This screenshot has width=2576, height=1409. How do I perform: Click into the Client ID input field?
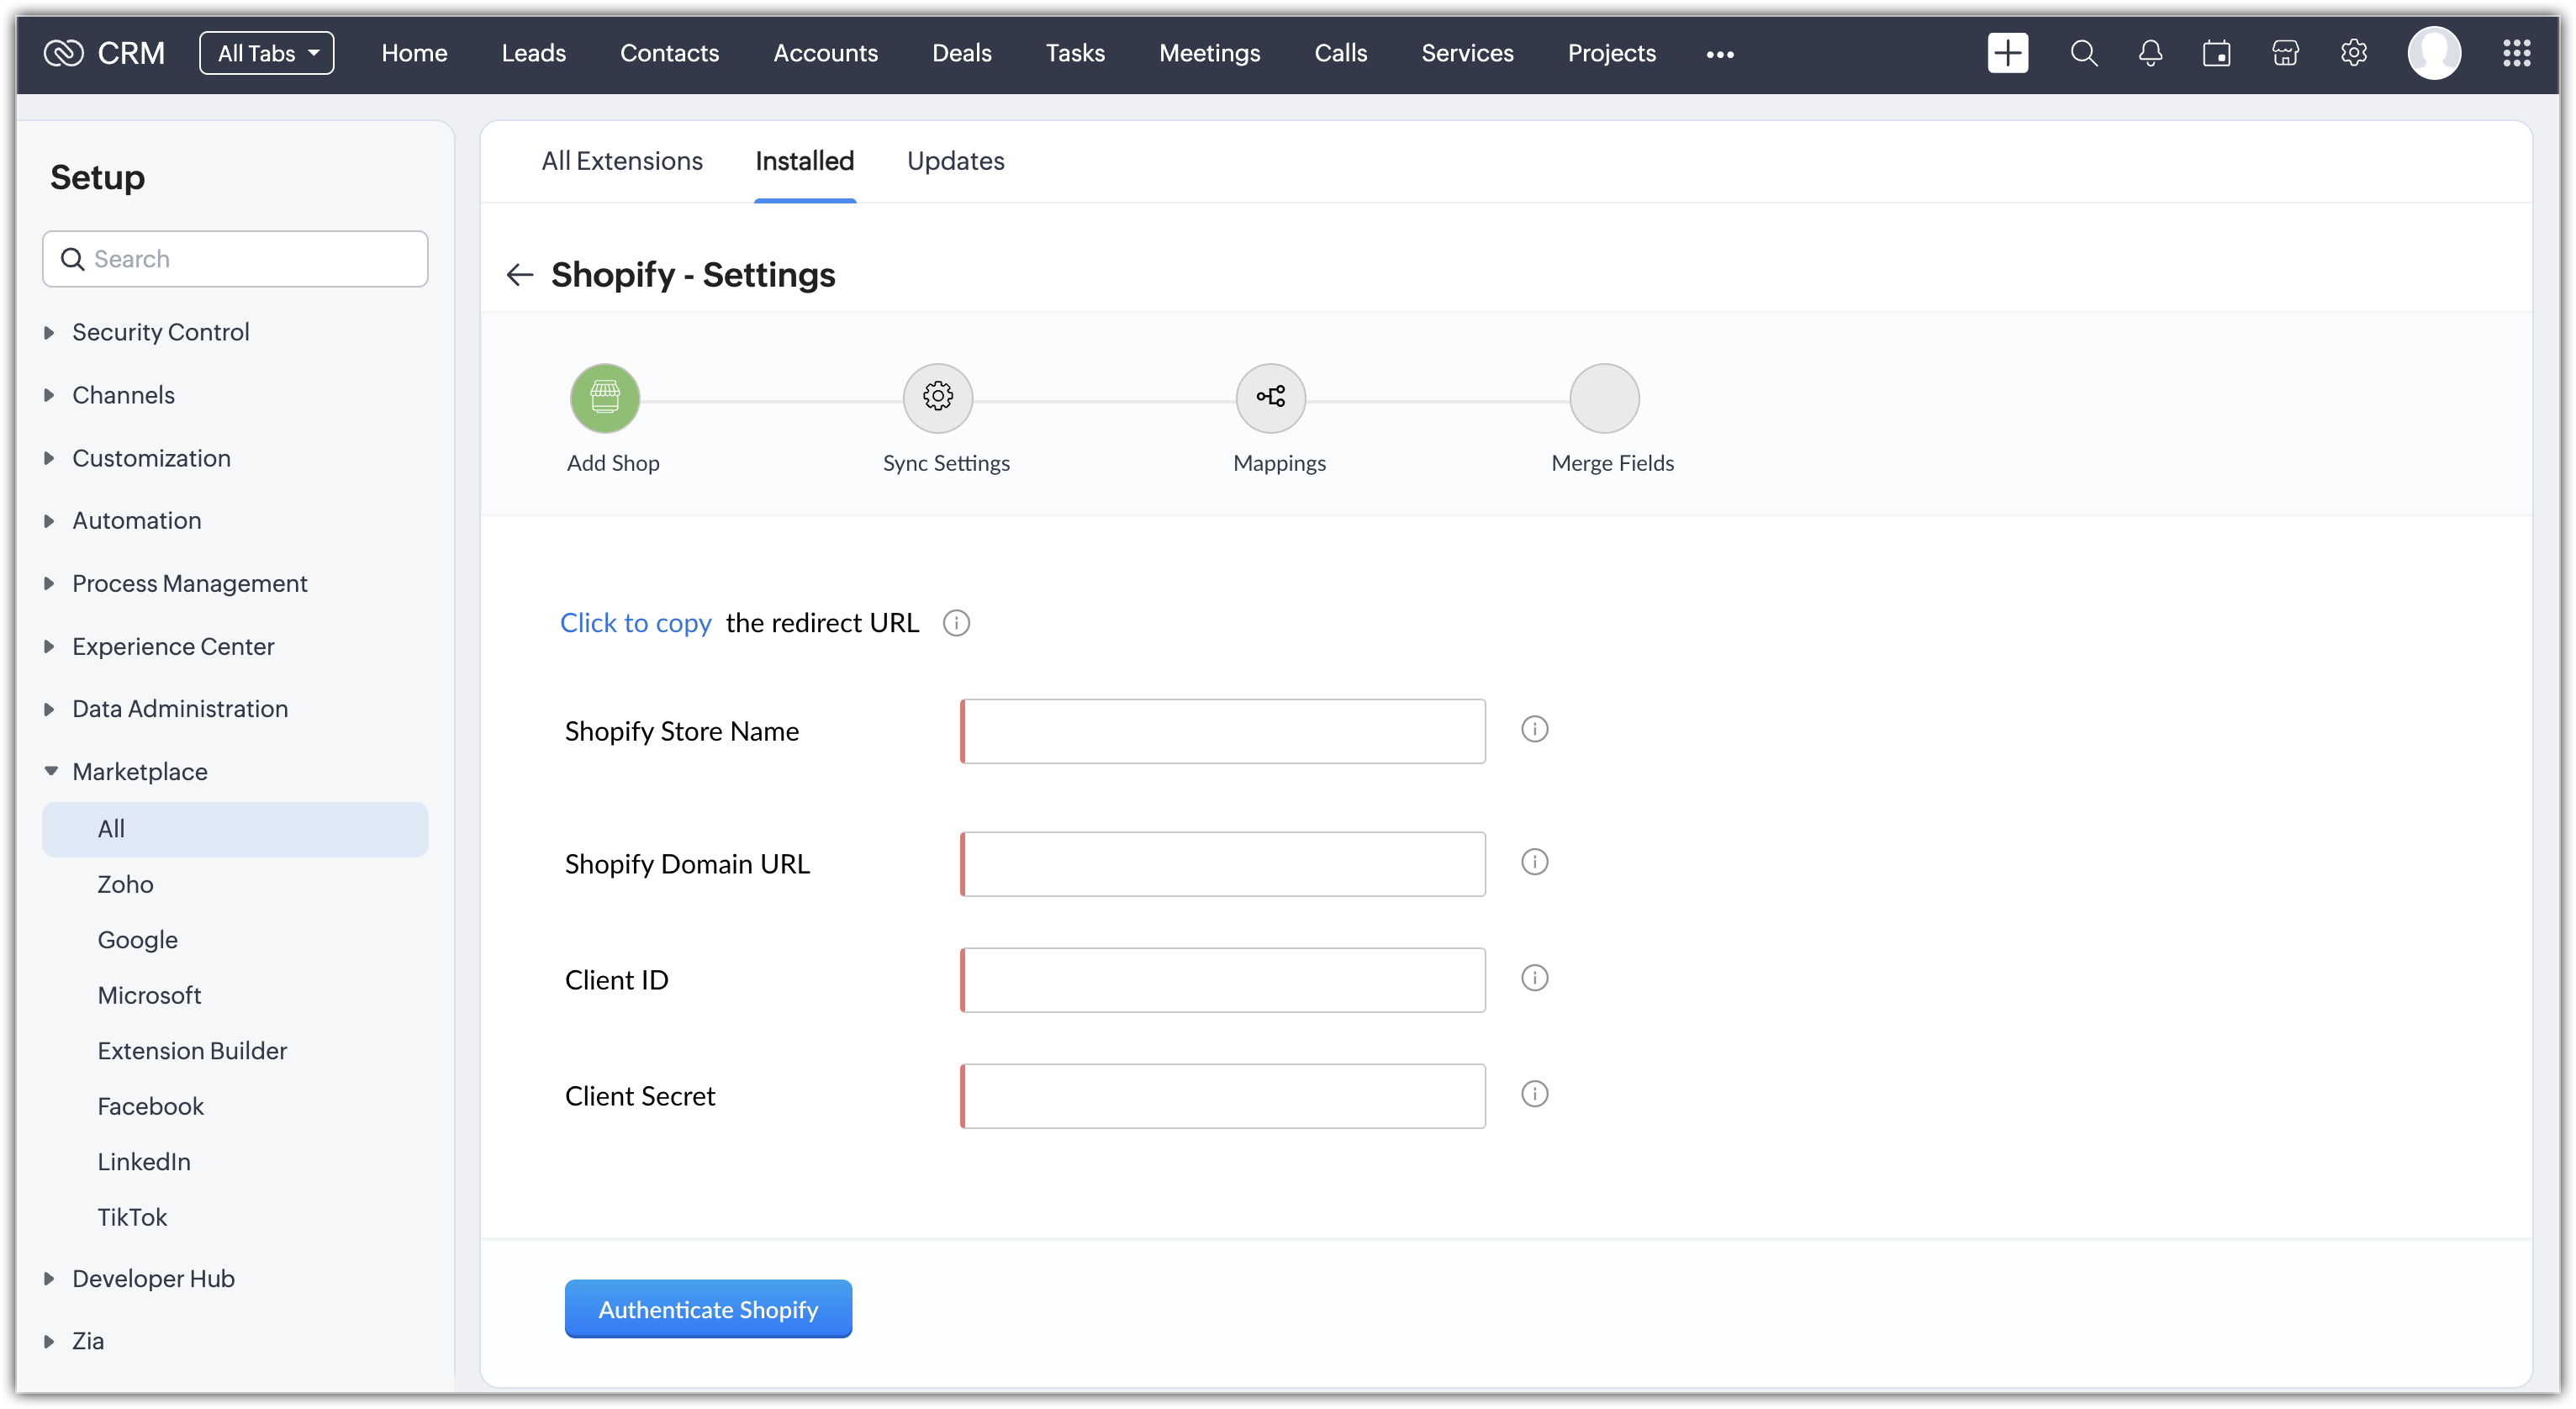(1222, 980)
